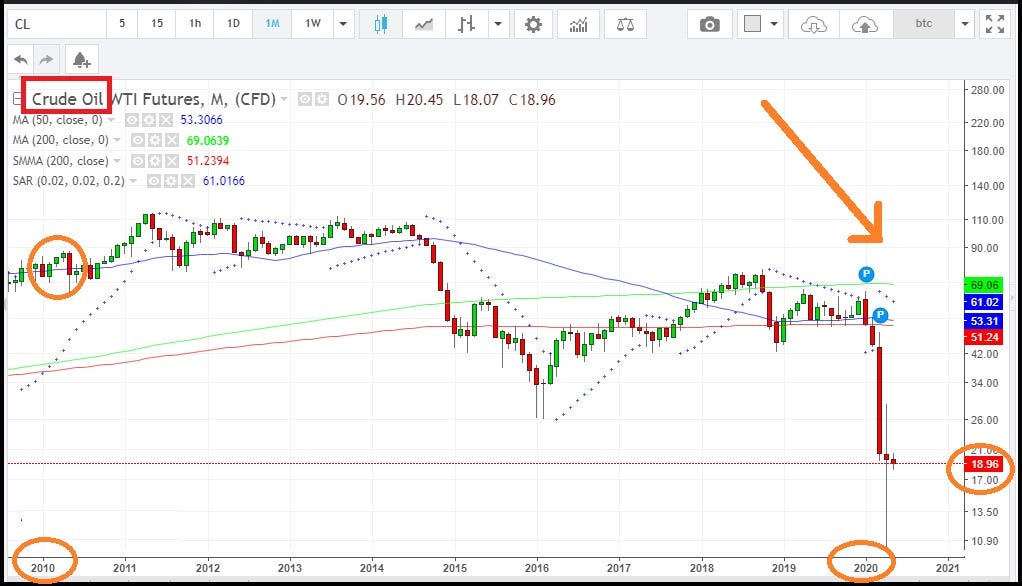Image resolution: width=1022 pixels, height=586 pixels.
Task: Add a price alert bell
Action: [x=81, y=60]
